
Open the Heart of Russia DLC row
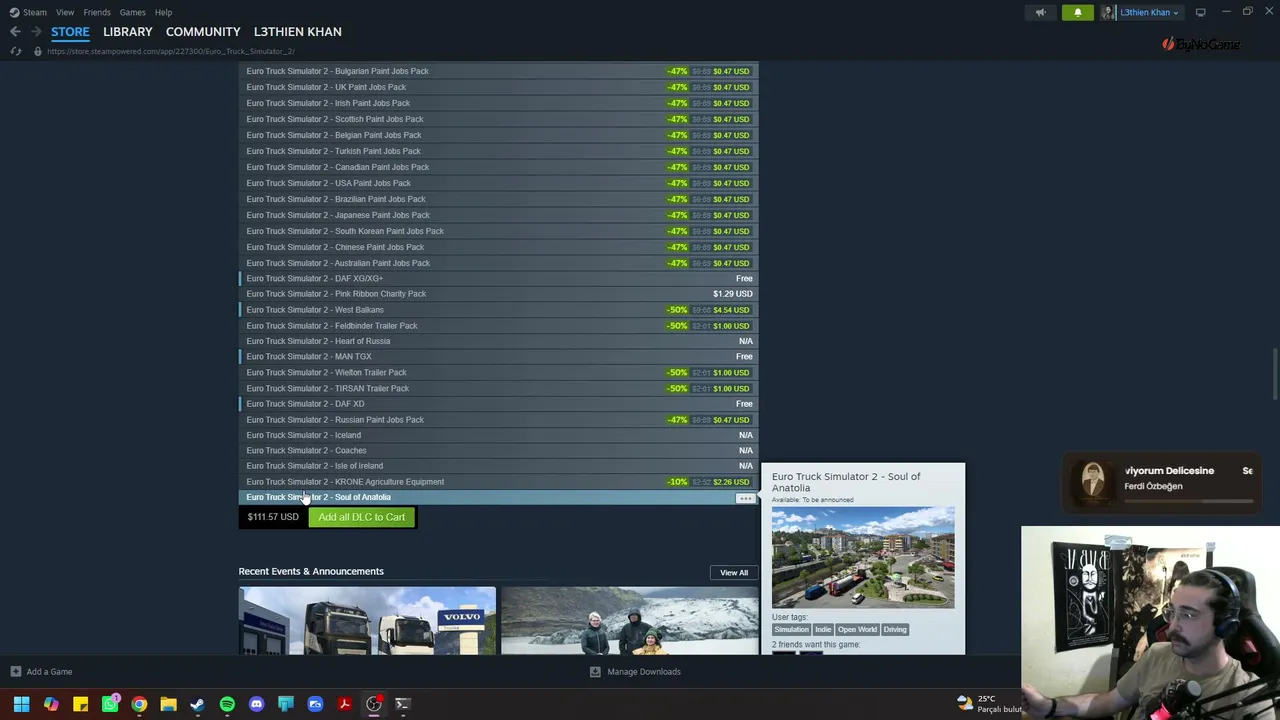[499, 341]
